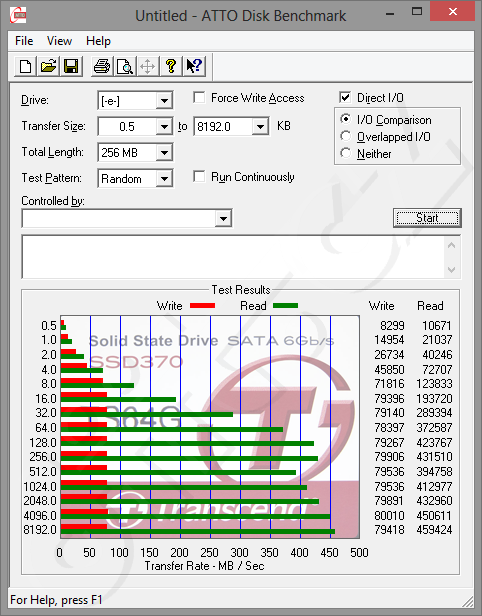Click the Test Results group title
This screenshot has height=616, width=482.
[x=241, y=290]
